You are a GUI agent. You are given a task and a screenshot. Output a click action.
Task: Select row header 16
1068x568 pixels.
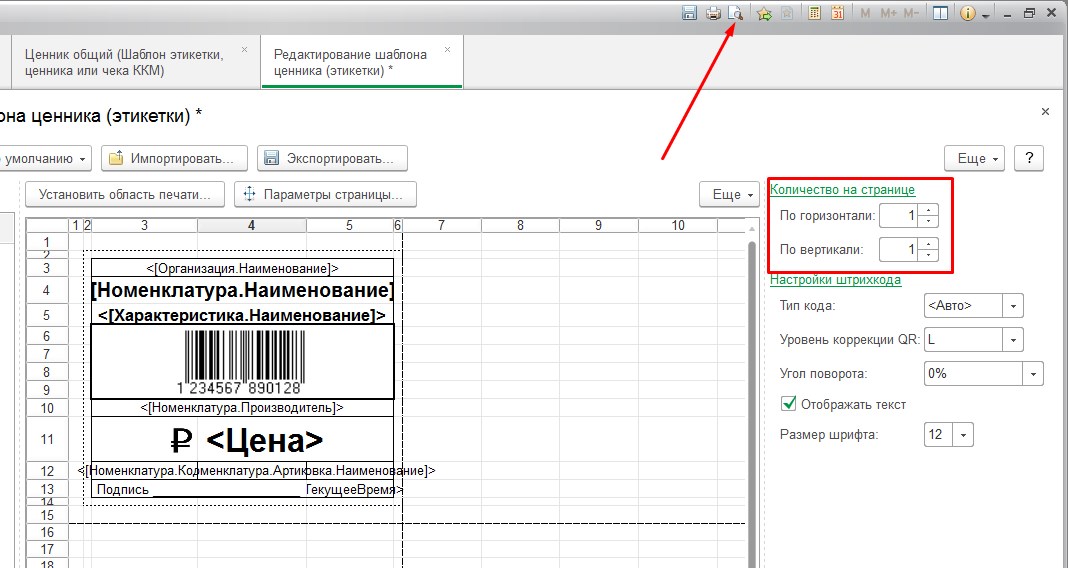pyautogui.click(x=47, y=532)
